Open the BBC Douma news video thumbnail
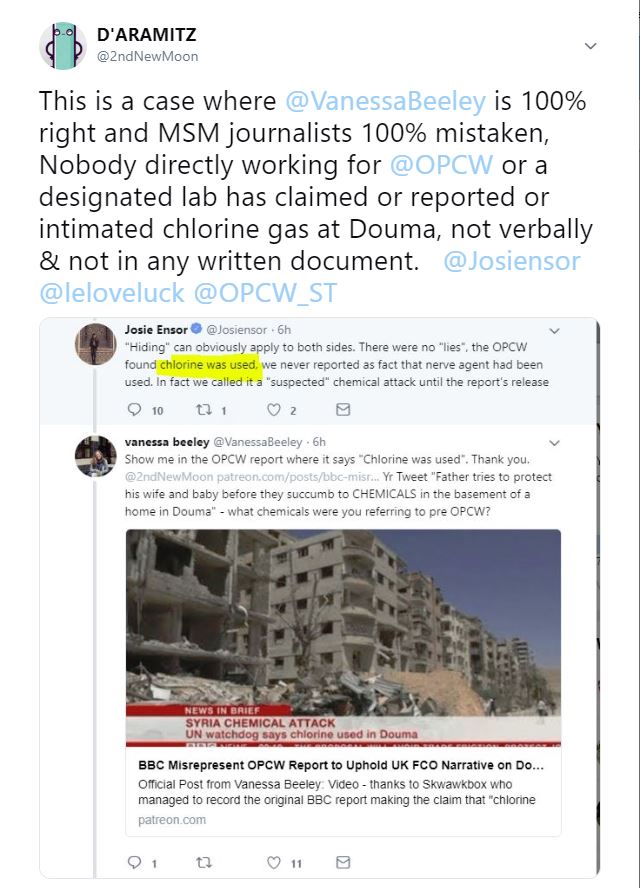 tap(343, 638)
